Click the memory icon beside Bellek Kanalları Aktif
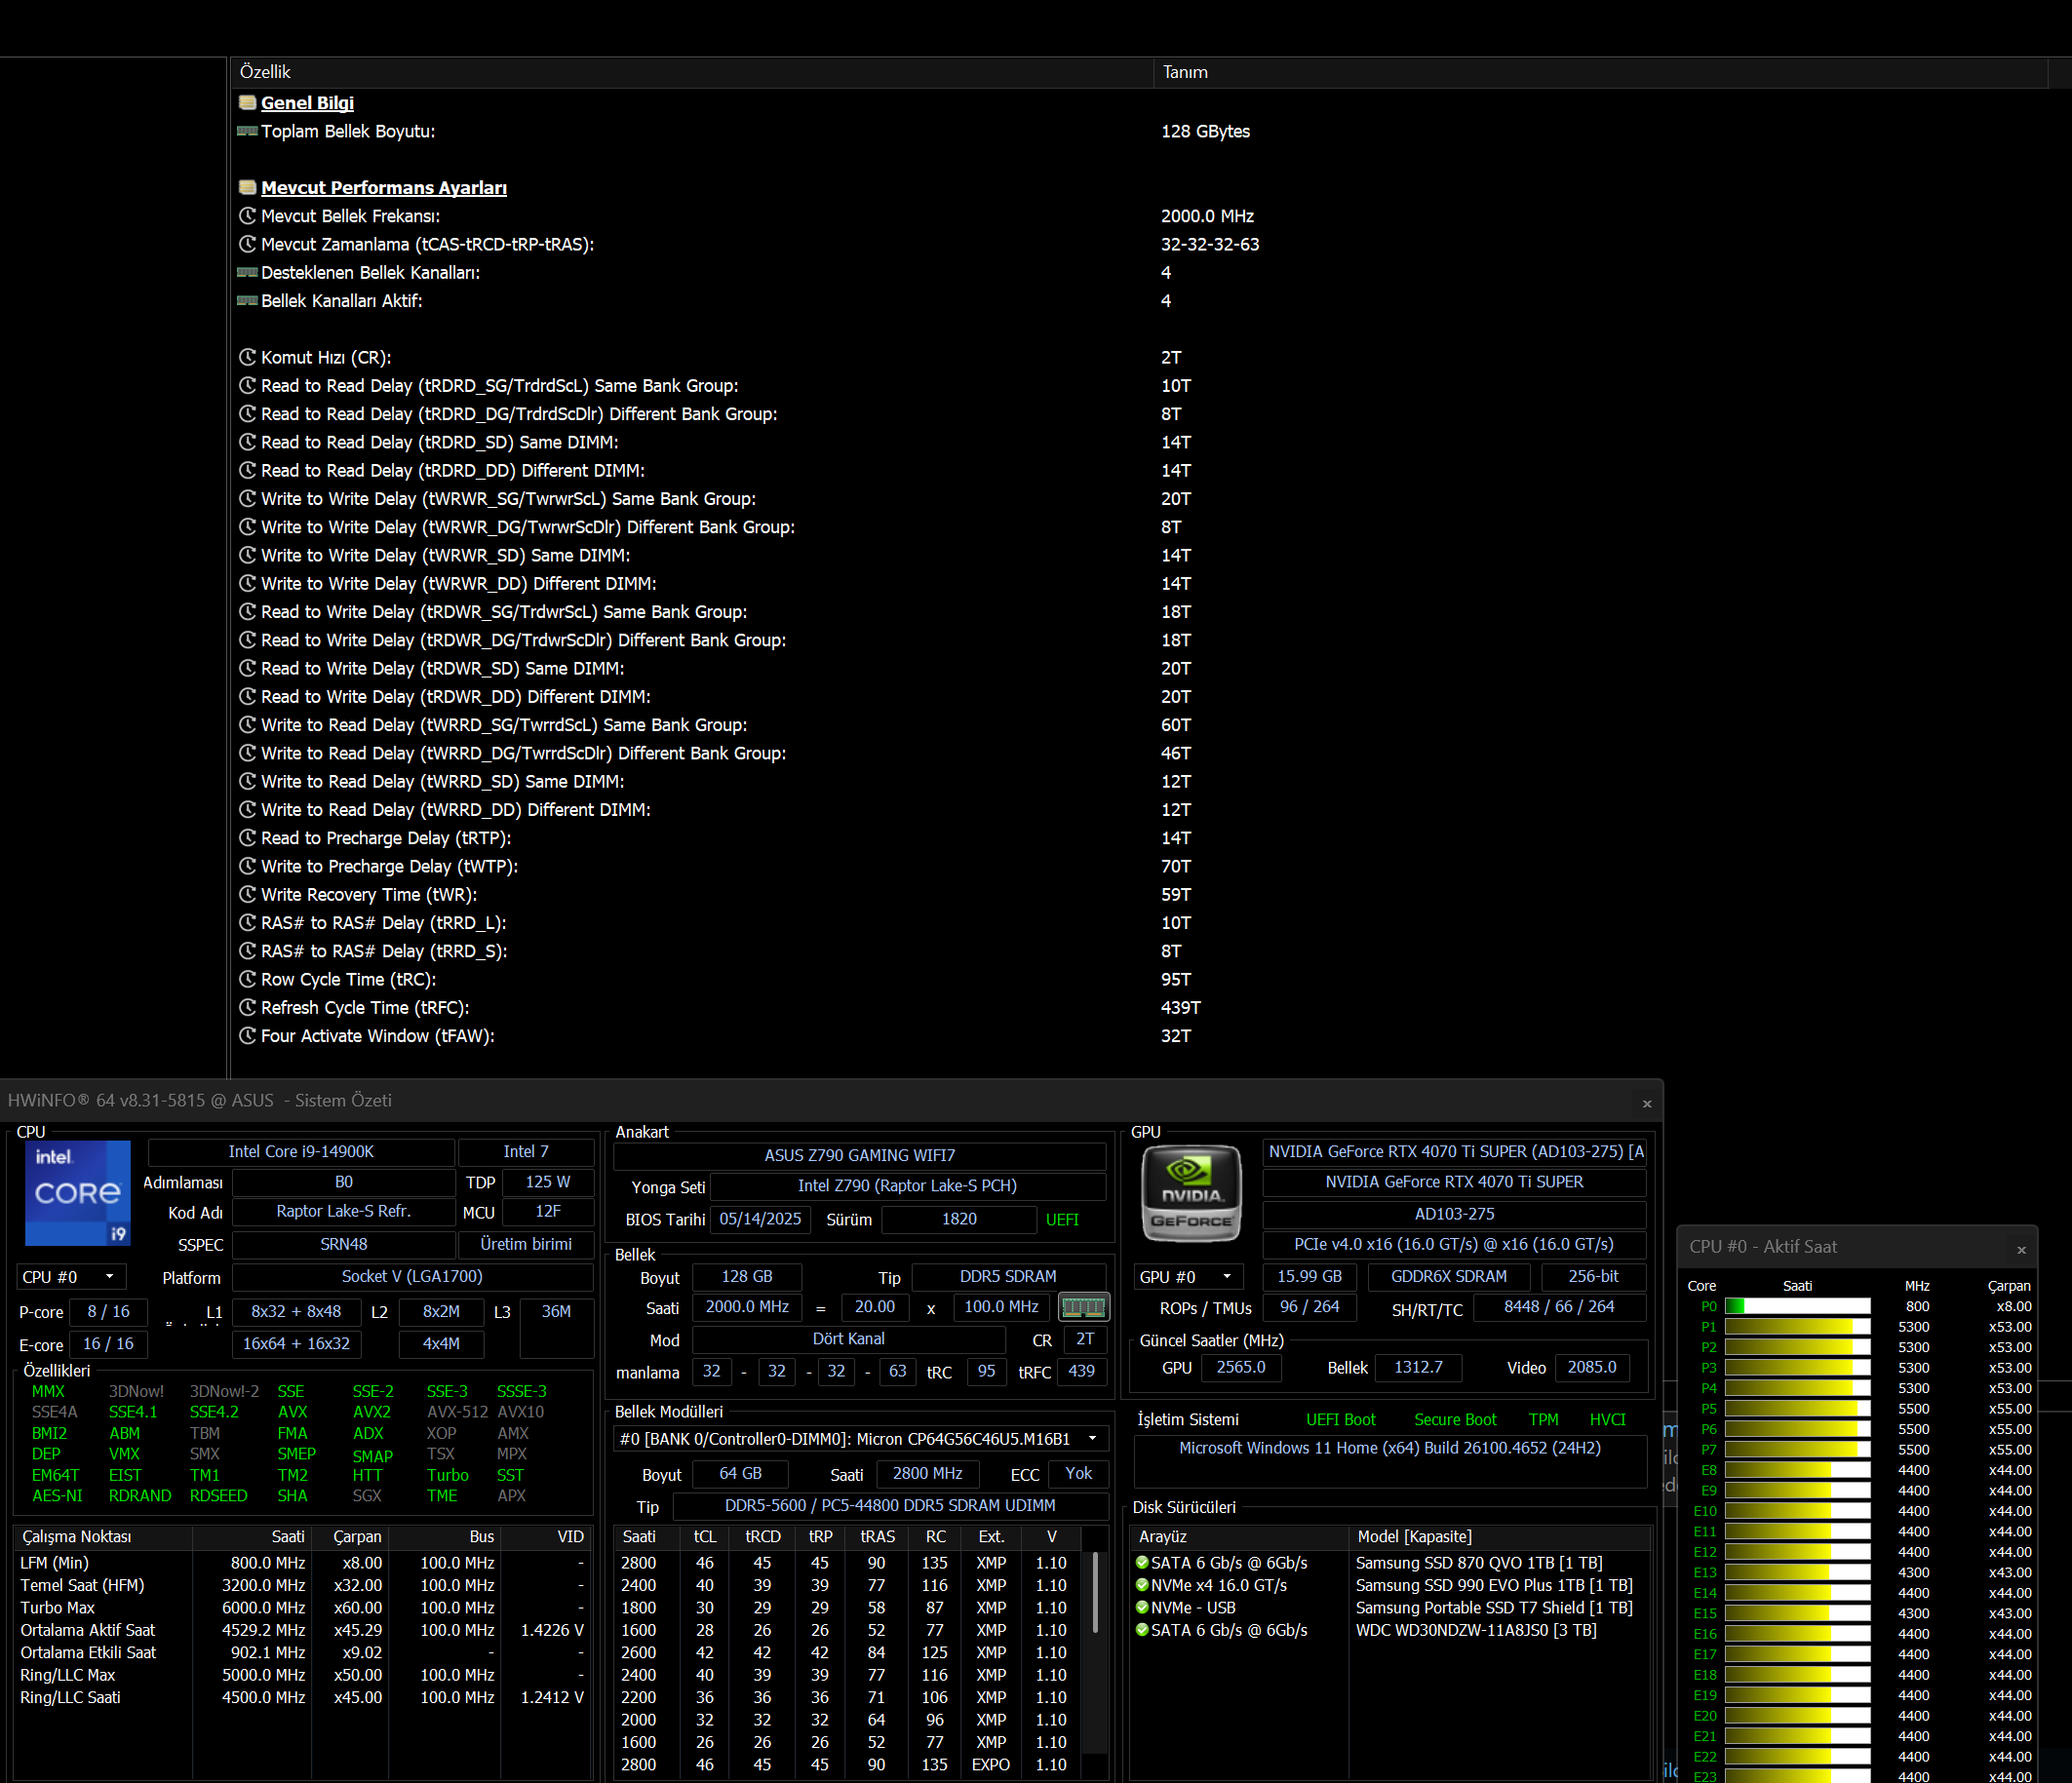The image size is (2072, 1783). (x=247, y=300)
